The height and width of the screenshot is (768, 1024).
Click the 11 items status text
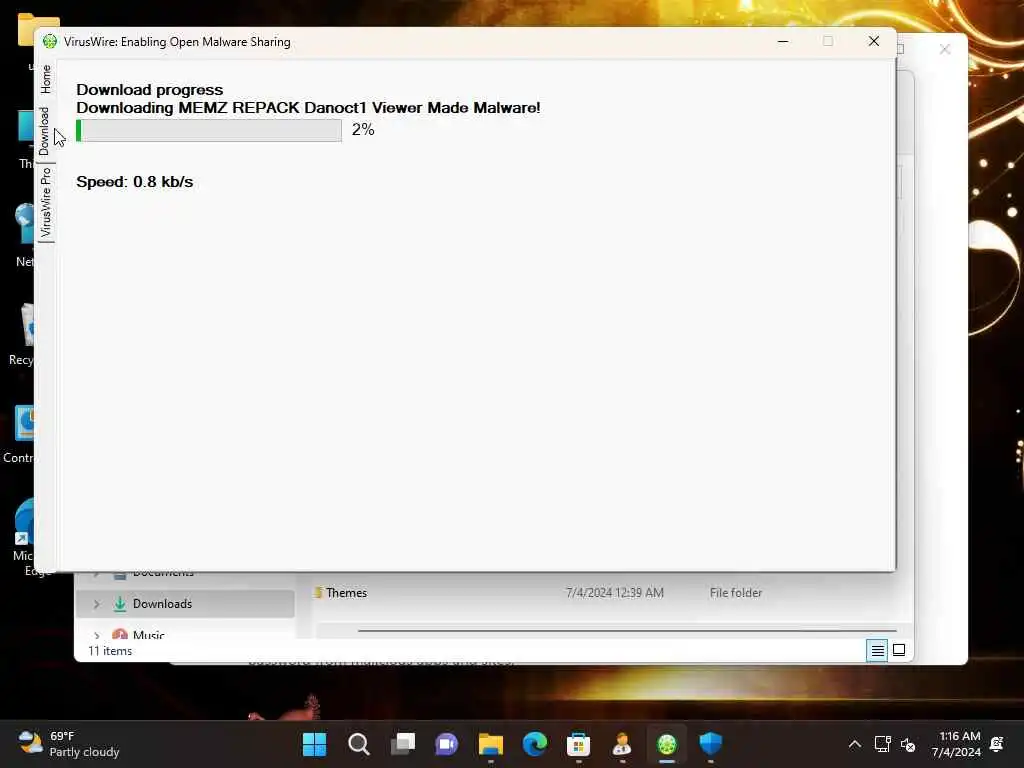click(110, 651)
